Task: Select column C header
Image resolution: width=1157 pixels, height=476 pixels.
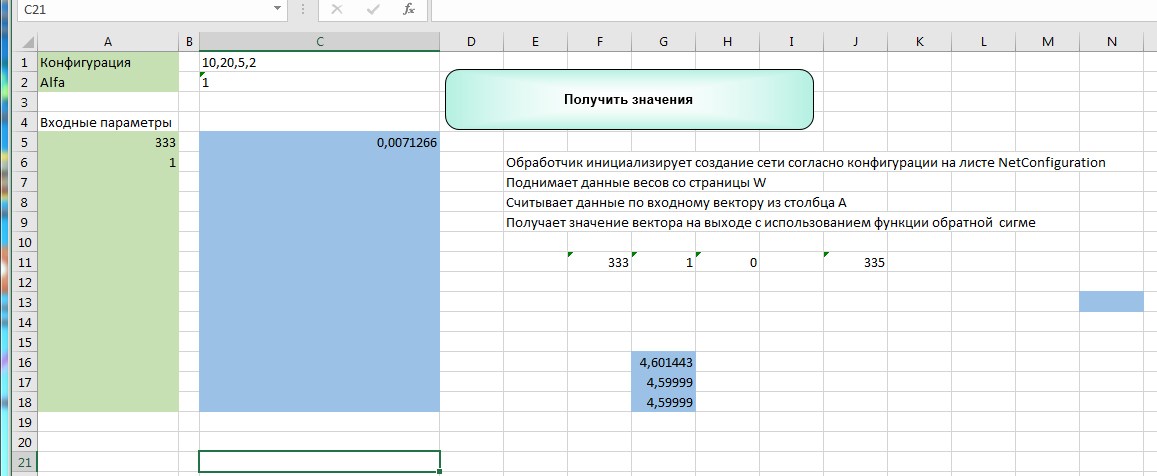Action: click(319, 42)
